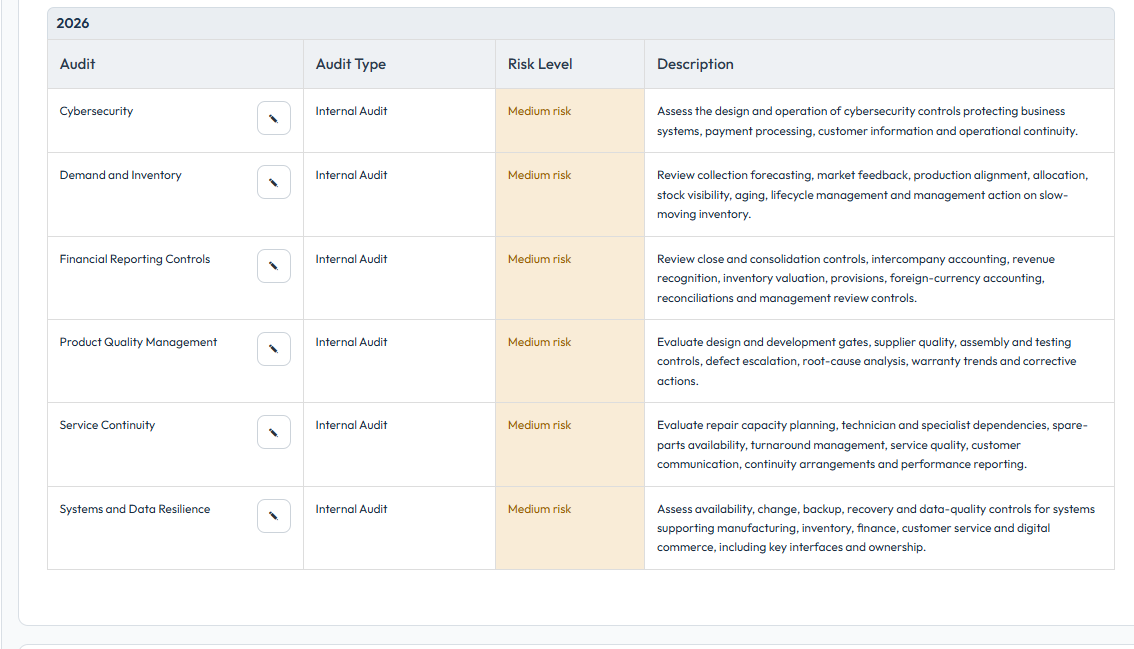Click the Cybersecurity description about cybersecurity controls
This screenshot has width=1134, height=649.
pos(867,121)
